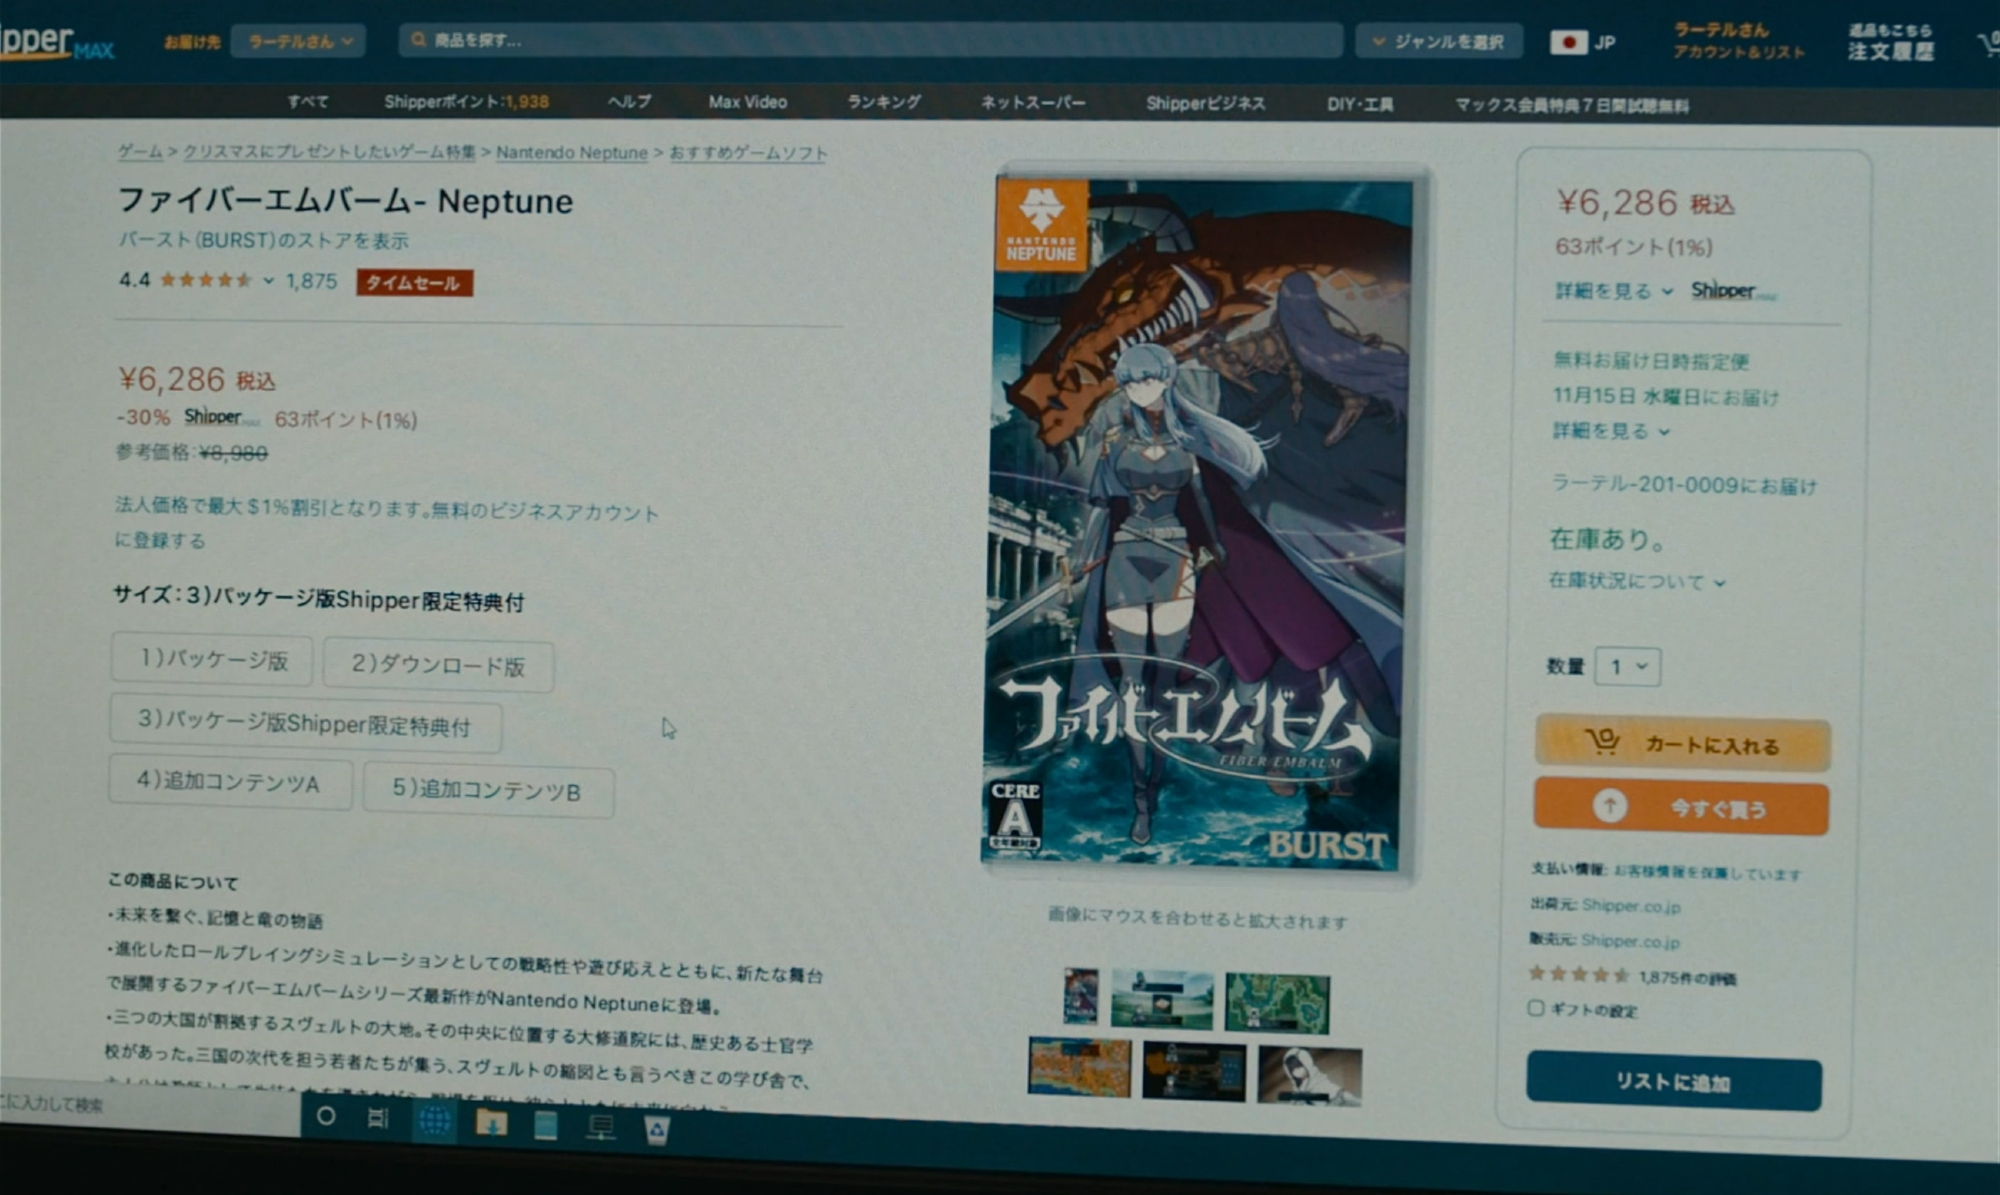Select the map screenshot thumbnail
Screen dimensions: 2000x1195
coord(1277,1002)
